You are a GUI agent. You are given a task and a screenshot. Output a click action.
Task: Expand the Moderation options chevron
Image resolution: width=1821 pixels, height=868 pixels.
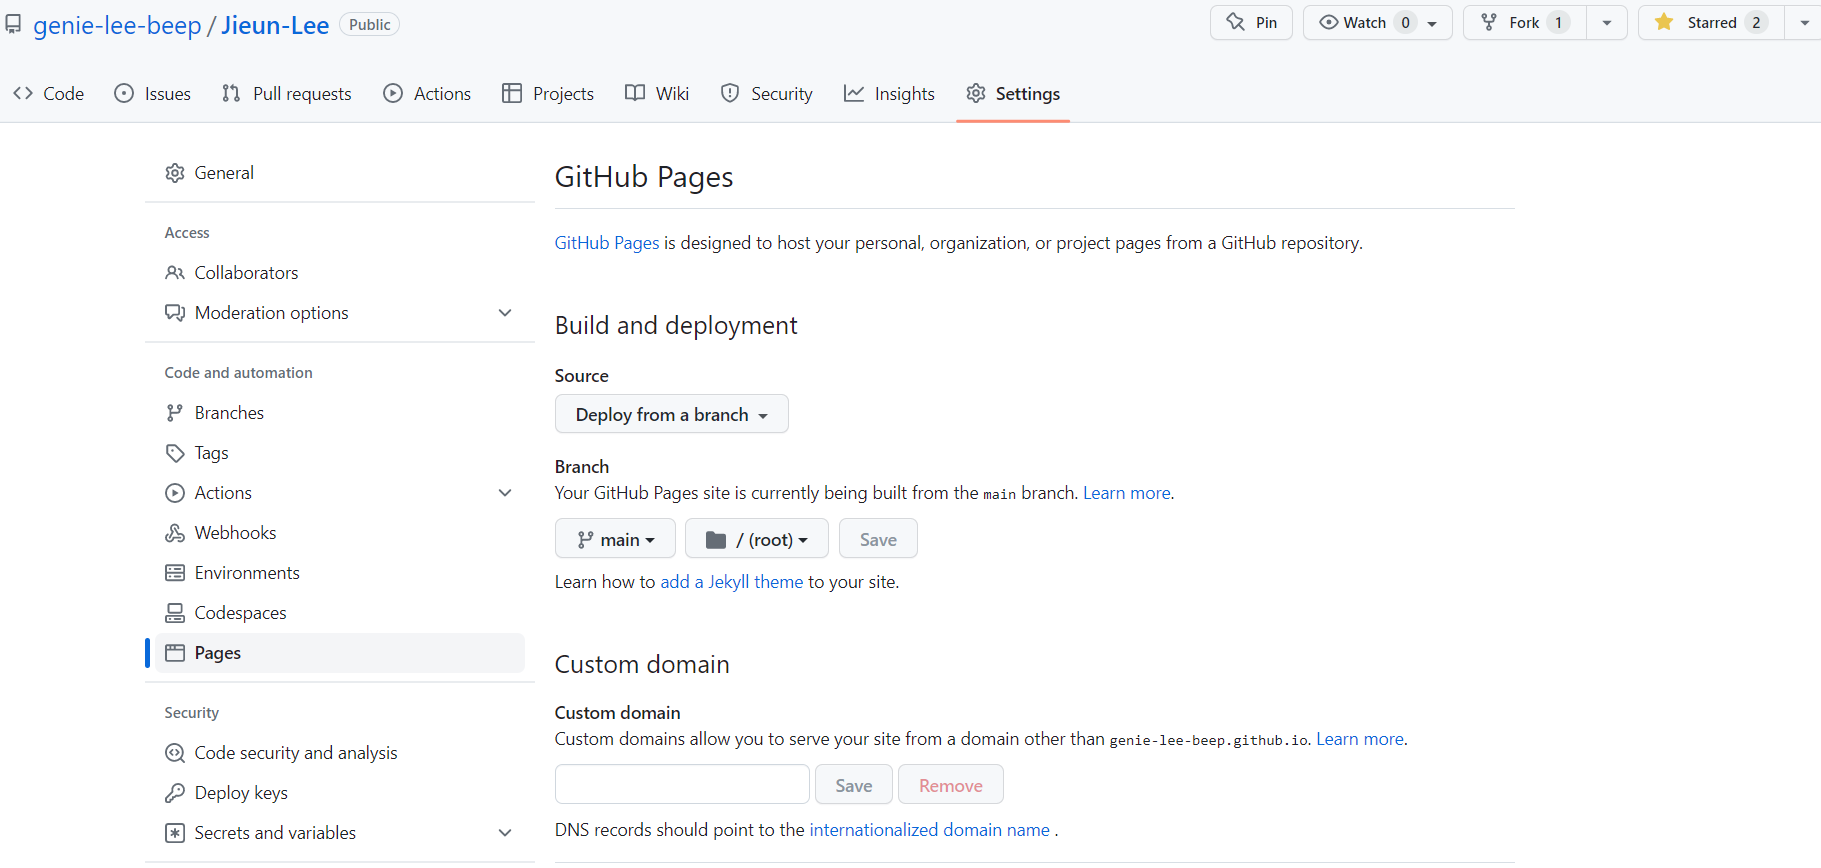505,313
